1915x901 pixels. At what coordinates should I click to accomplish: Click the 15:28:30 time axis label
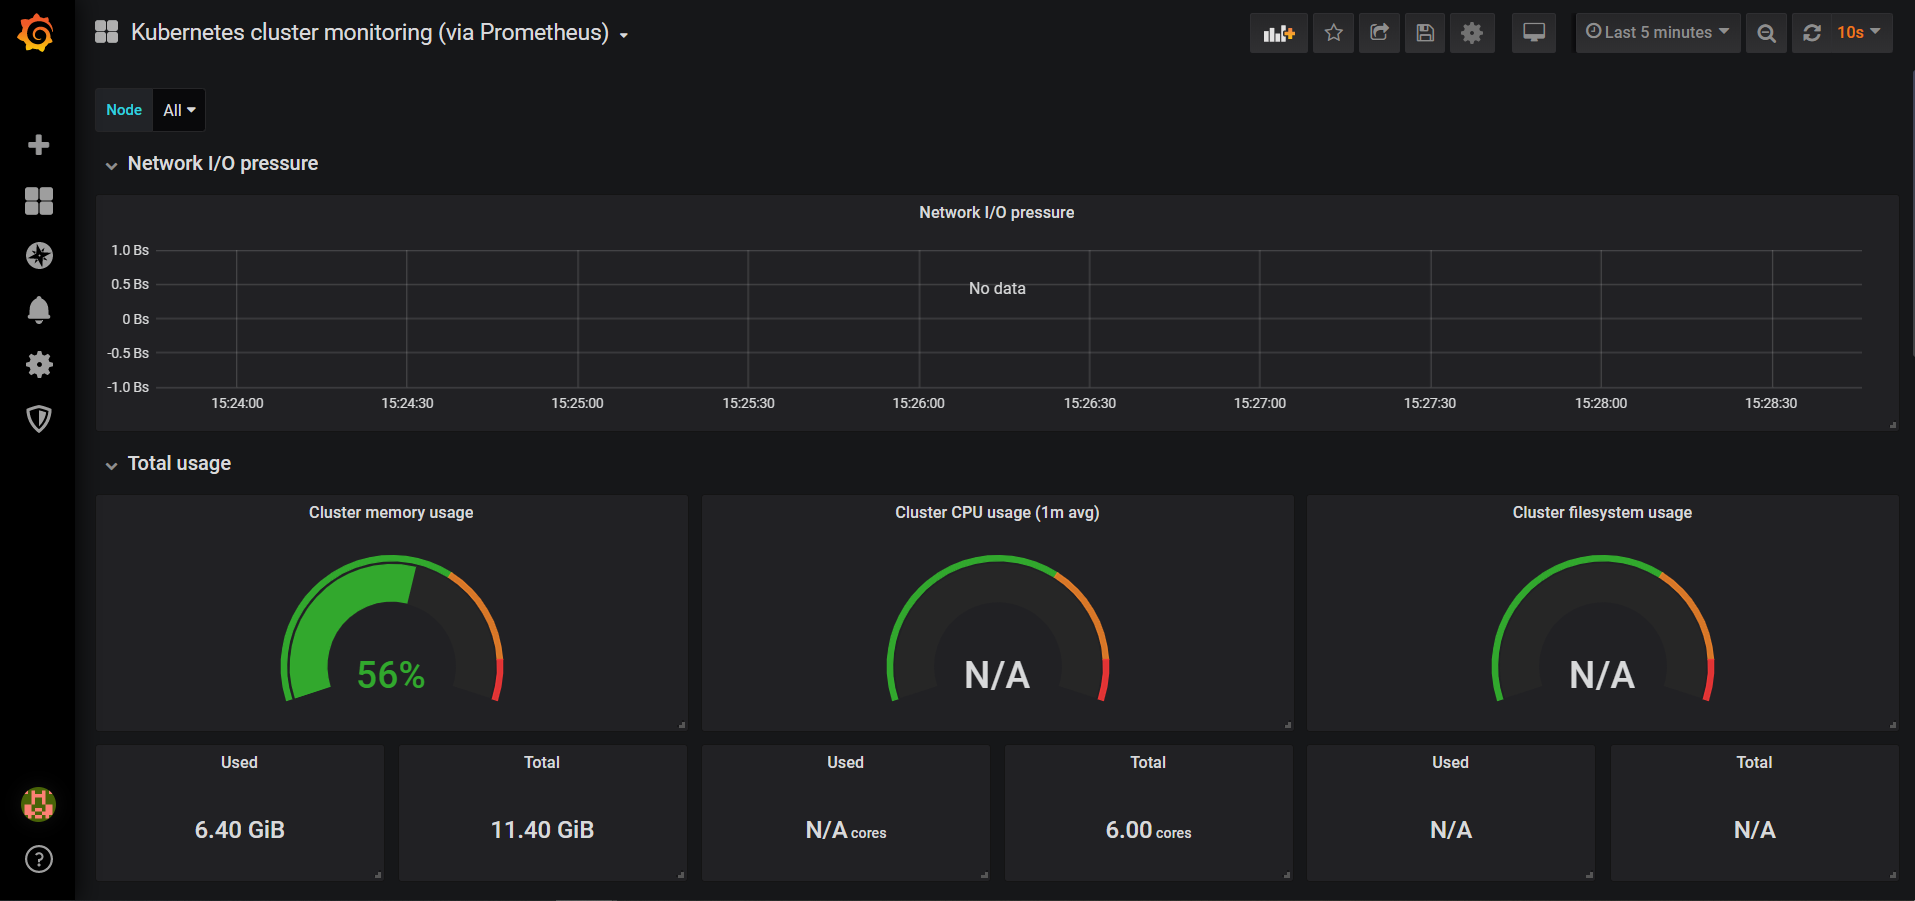point(1771,403)
